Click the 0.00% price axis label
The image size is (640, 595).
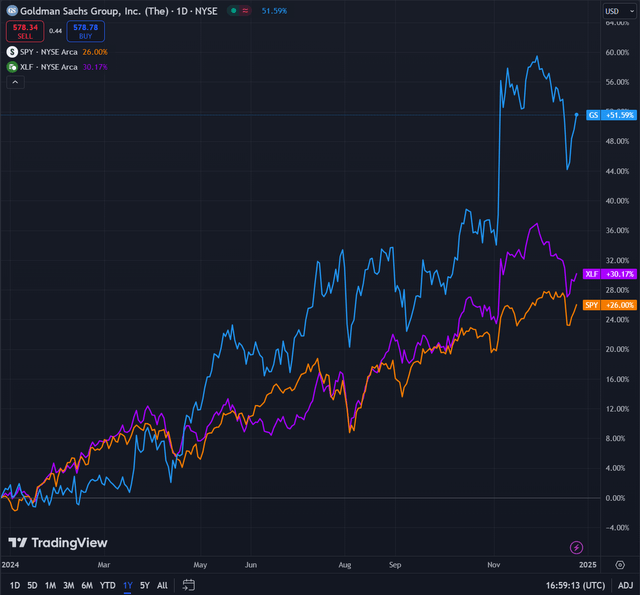(x=615, y=498)
